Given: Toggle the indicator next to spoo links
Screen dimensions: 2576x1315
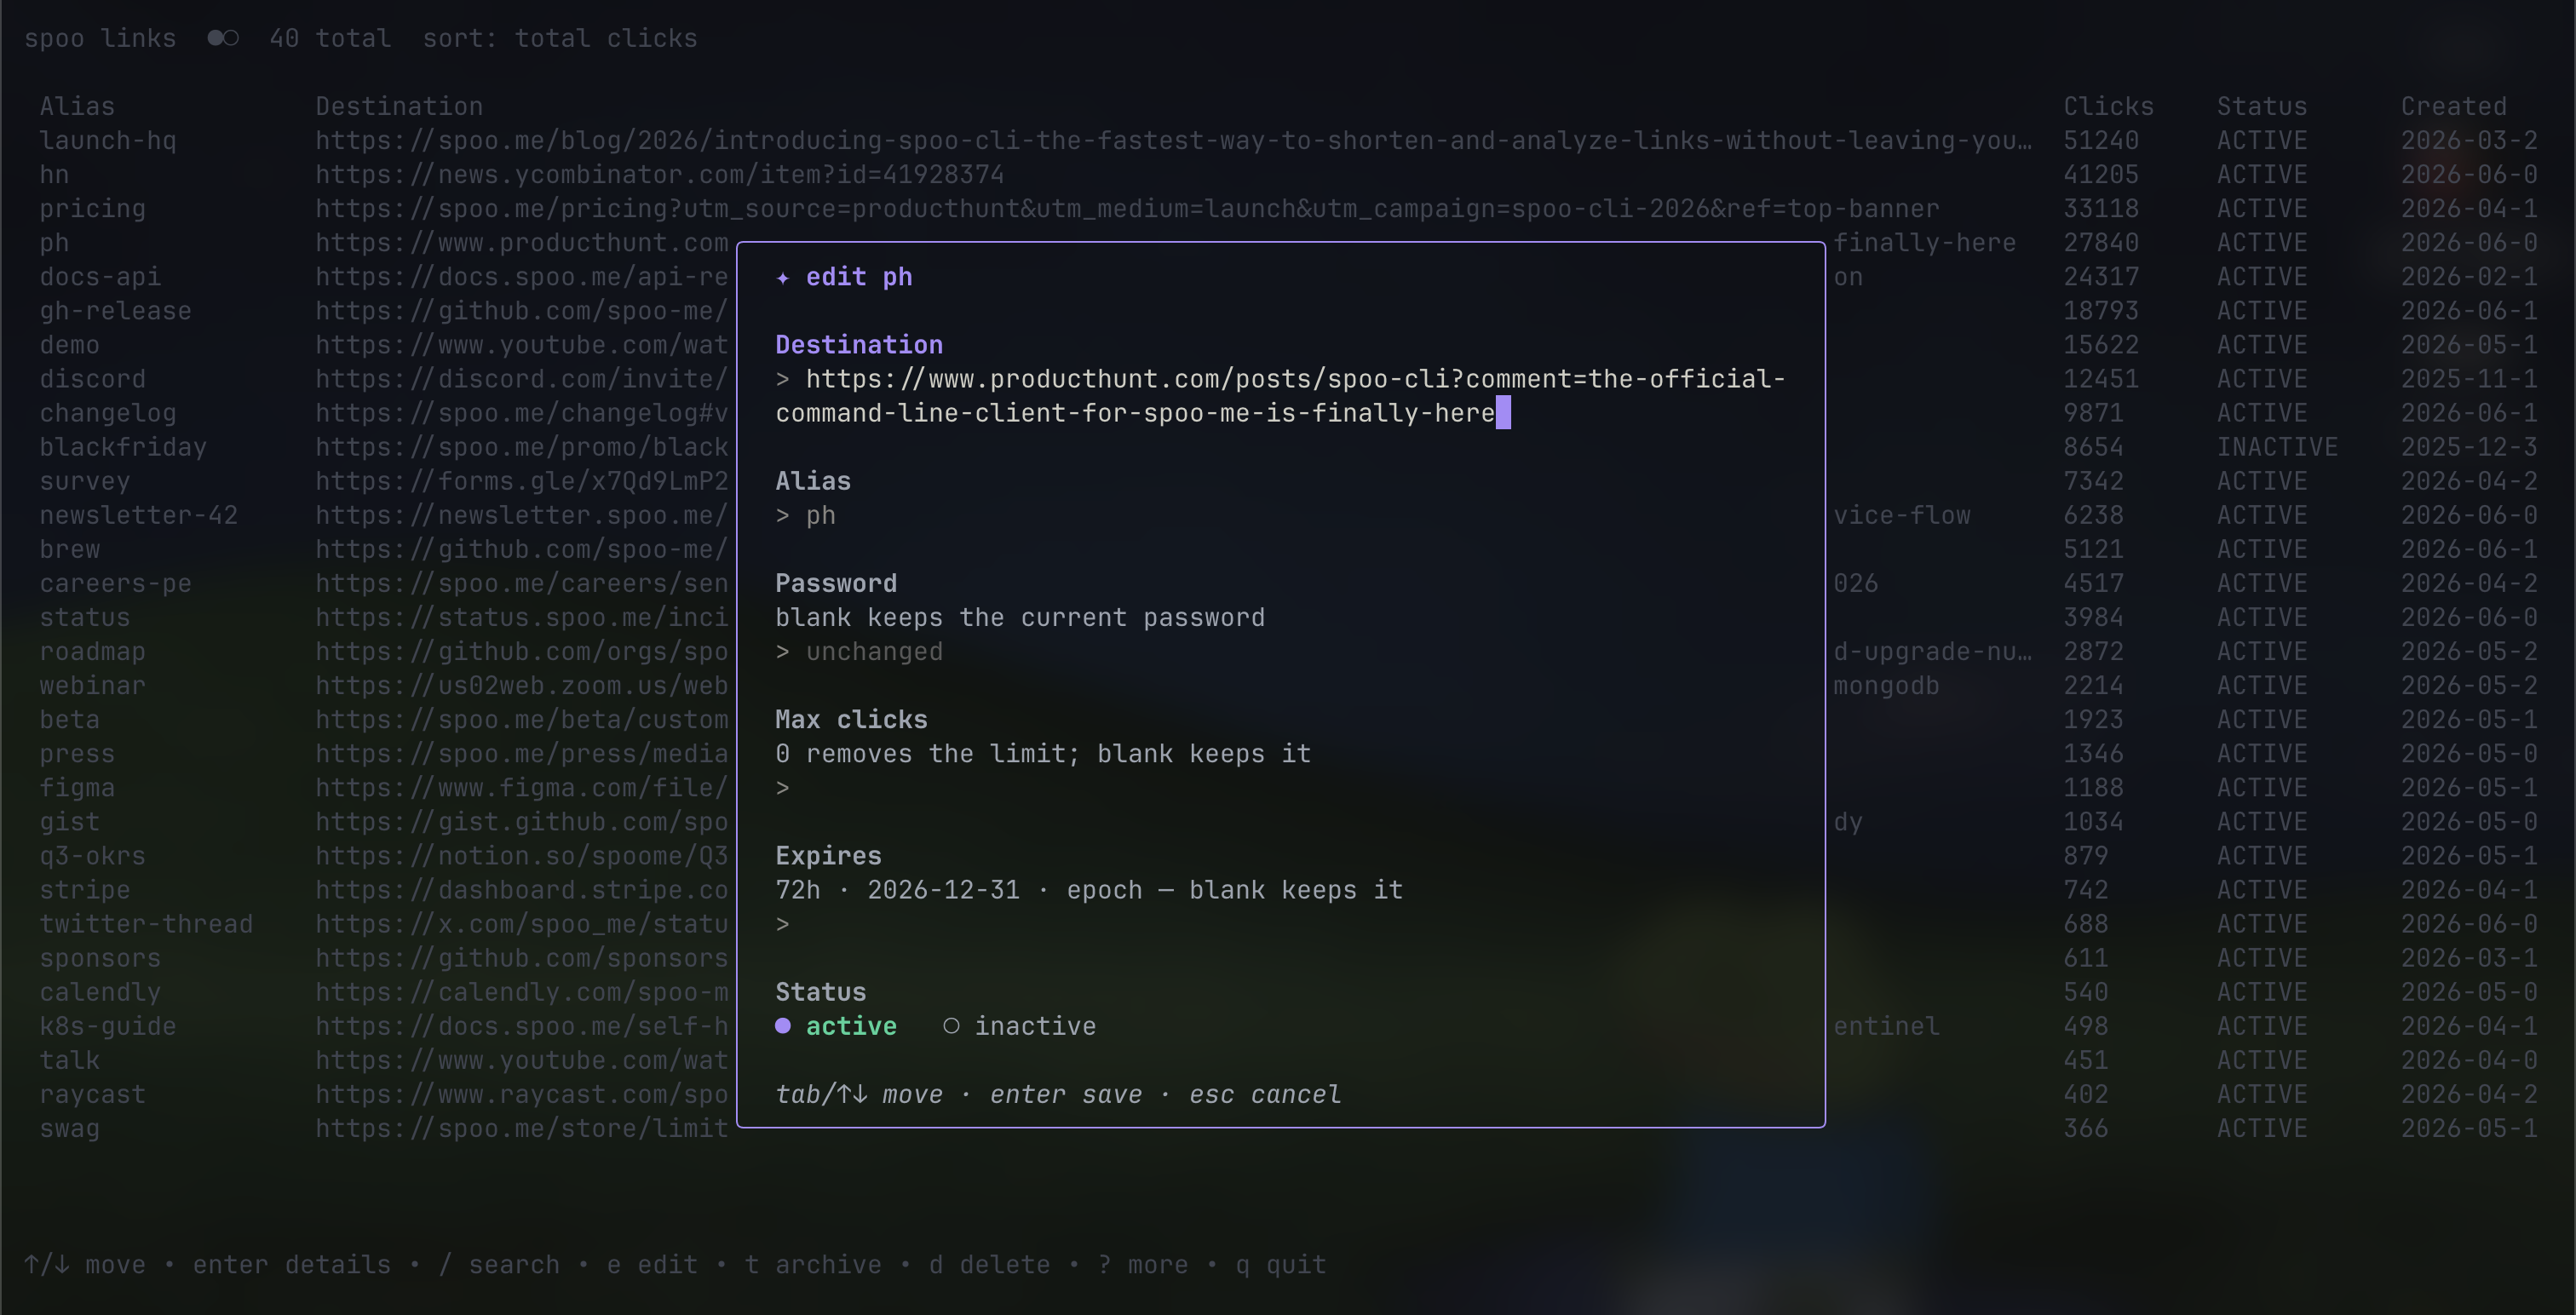Looking at the screenshot, I should point(223,38).
